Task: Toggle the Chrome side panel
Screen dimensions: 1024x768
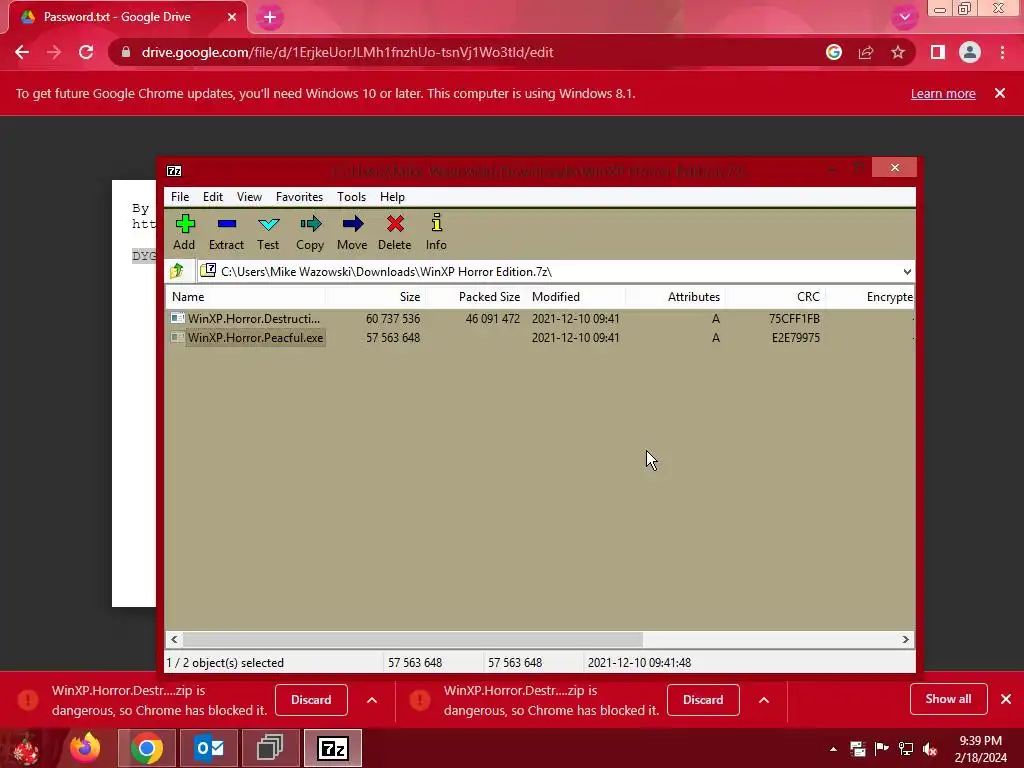Action: [x=938, y=52]
